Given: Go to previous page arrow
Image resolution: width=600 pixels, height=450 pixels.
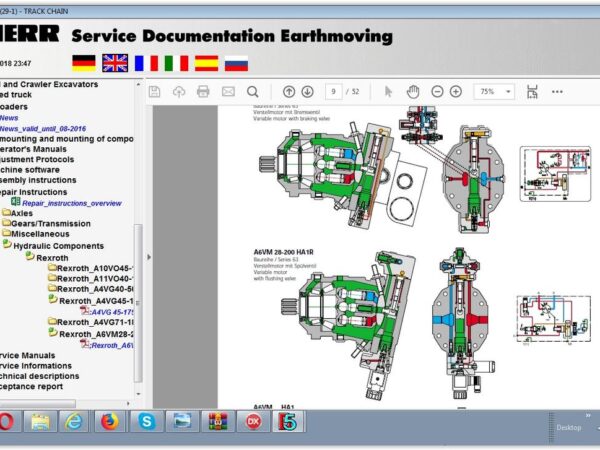Looking at the screenshot, I should pyautogui.click(x=289, y=92).
